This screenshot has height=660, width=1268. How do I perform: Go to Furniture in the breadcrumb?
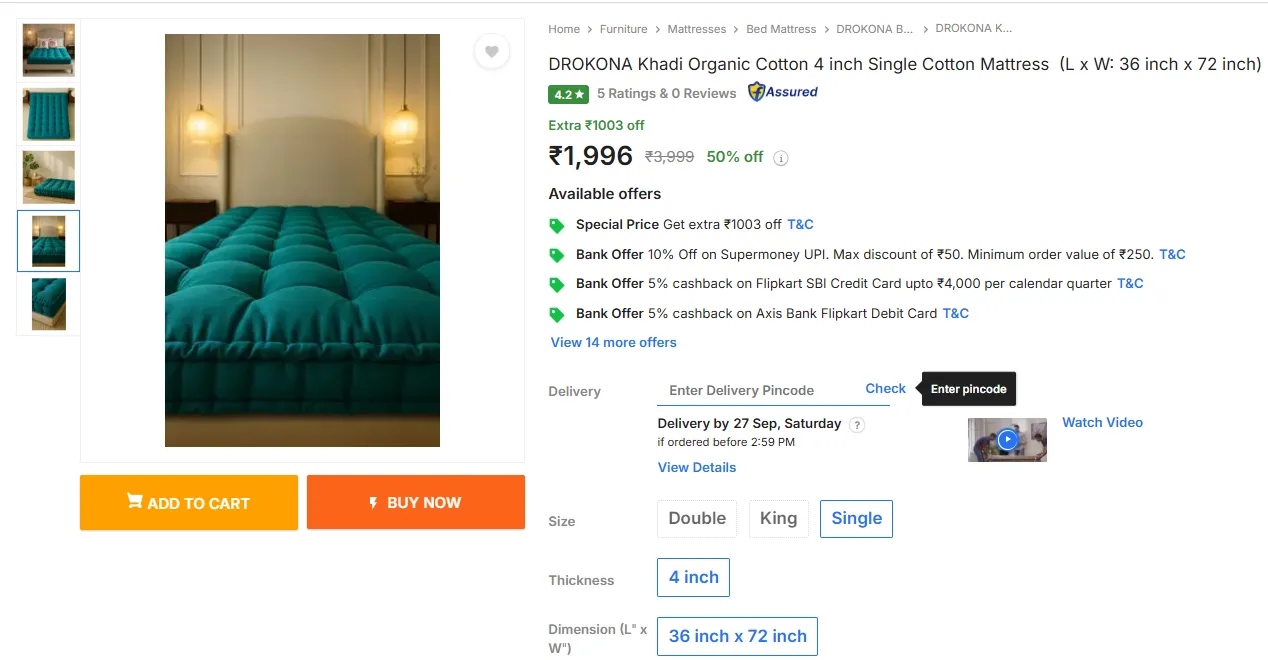(623, 29)
